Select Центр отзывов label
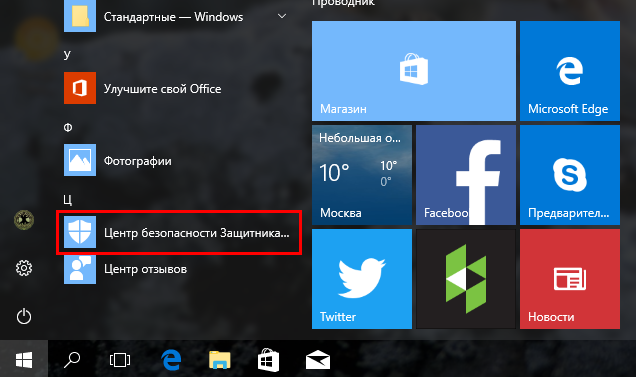The width and height of the screenshot is (636, 377). point(146,269)
